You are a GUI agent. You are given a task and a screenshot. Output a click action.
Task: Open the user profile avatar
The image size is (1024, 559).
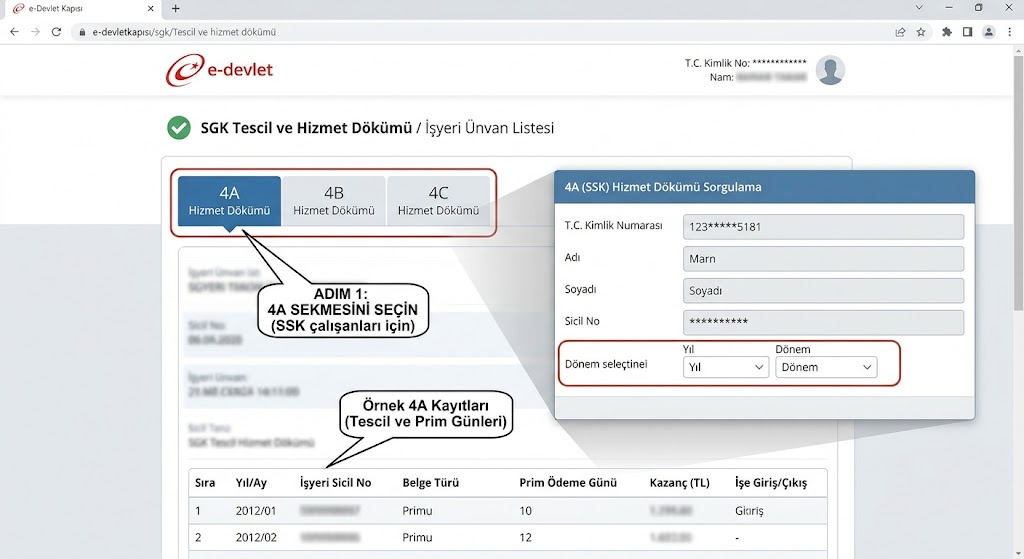coord(830,70)
